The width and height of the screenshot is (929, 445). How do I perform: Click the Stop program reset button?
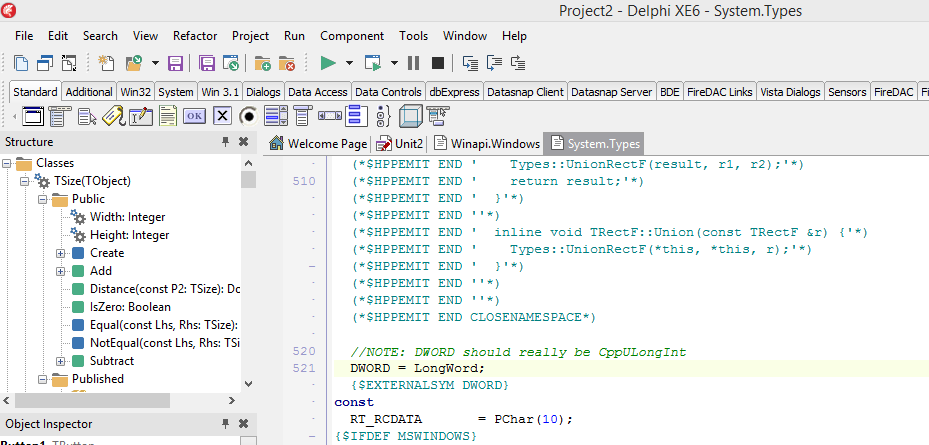438,63
